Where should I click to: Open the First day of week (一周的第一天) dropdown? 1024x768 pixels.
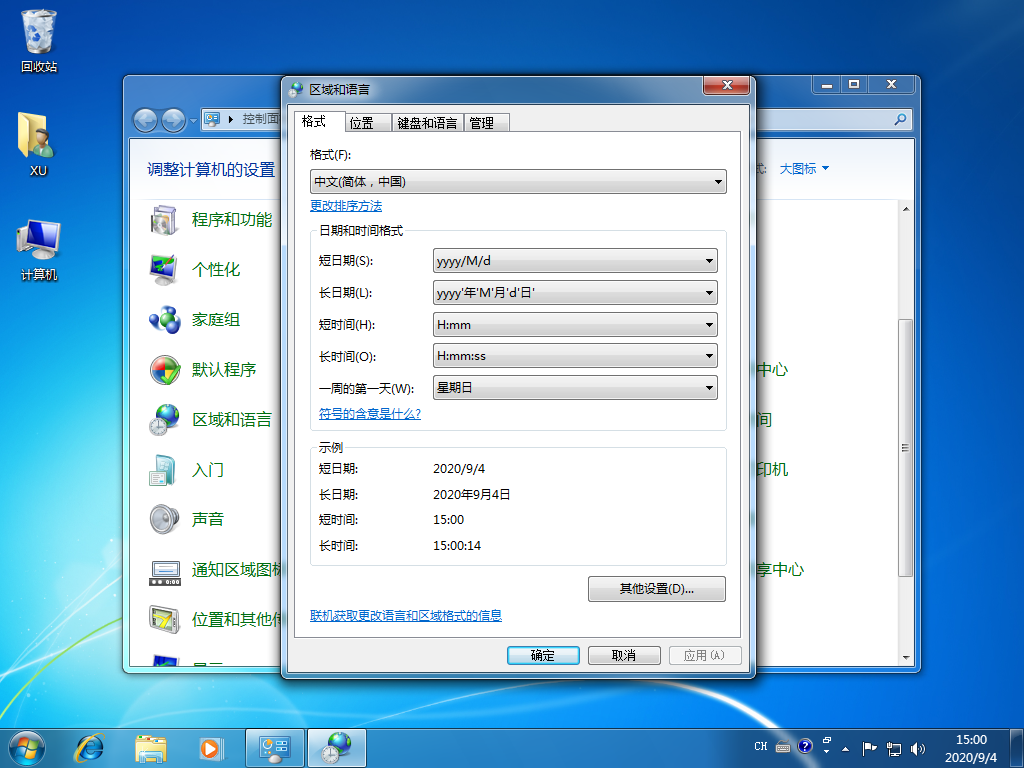tap(575, 387)
